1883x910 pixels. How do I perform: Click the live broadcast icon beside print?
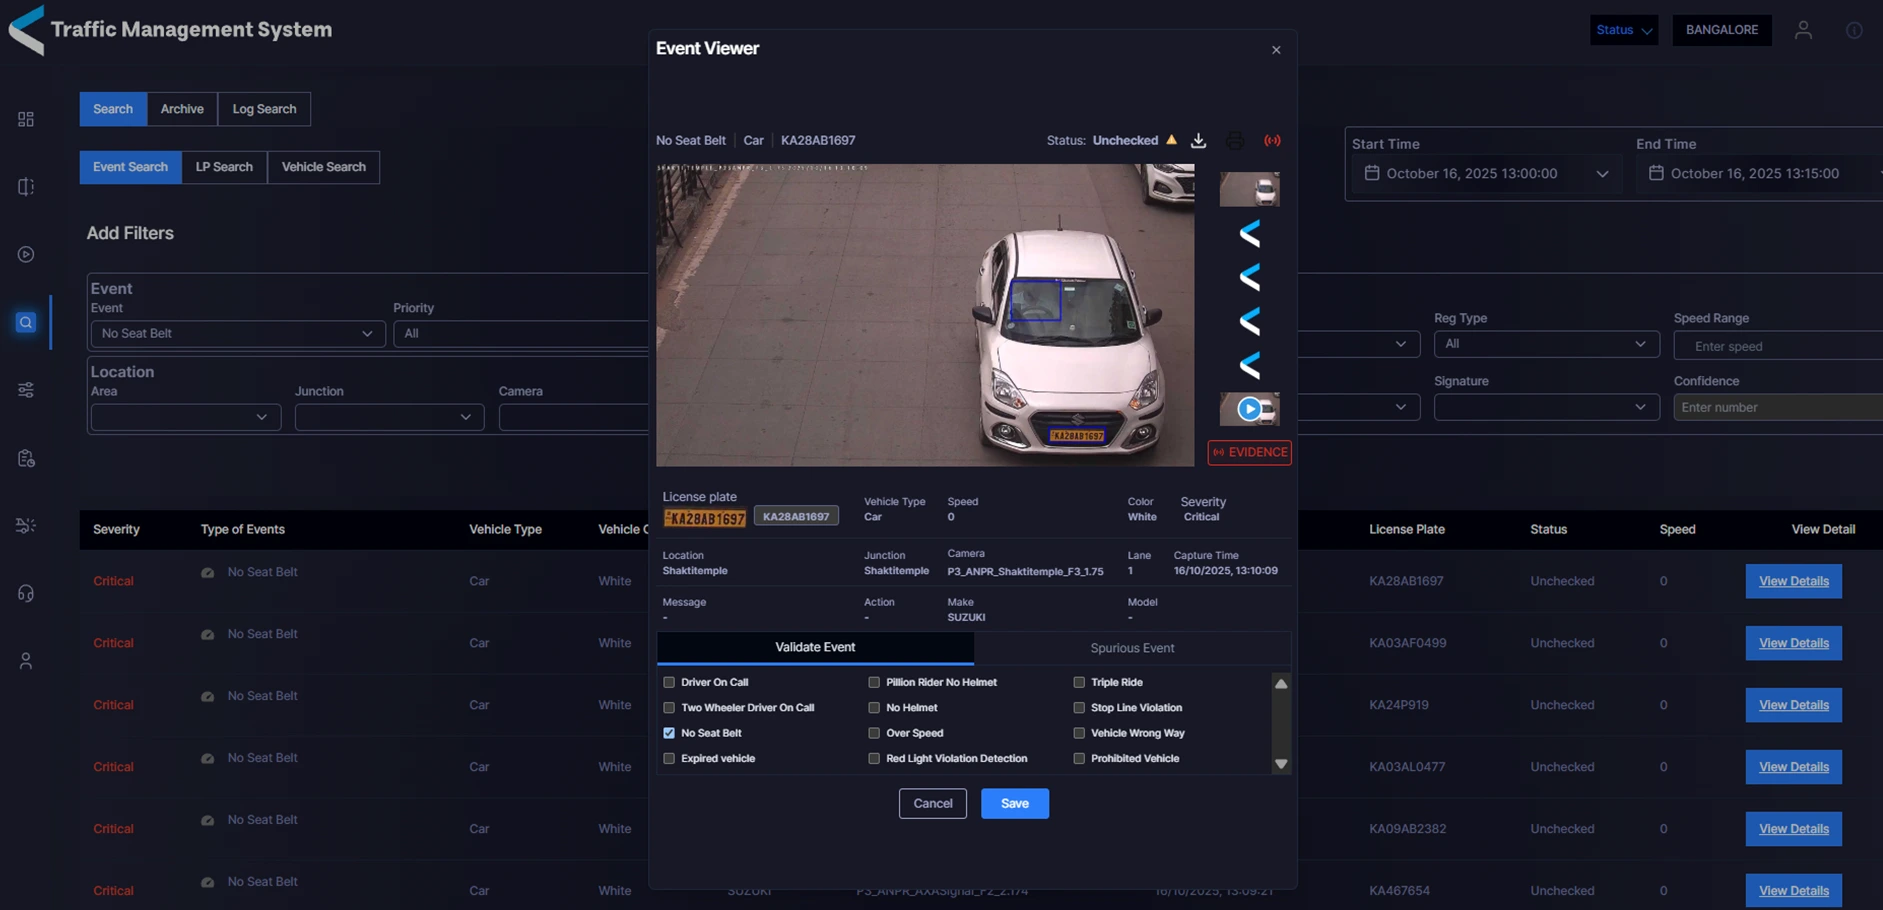tap(1272, 141)
